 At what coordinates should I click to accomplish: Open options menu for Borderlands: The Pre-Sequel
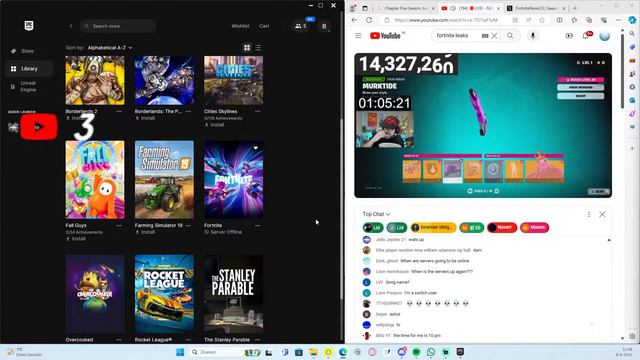[x=188, y=111]
